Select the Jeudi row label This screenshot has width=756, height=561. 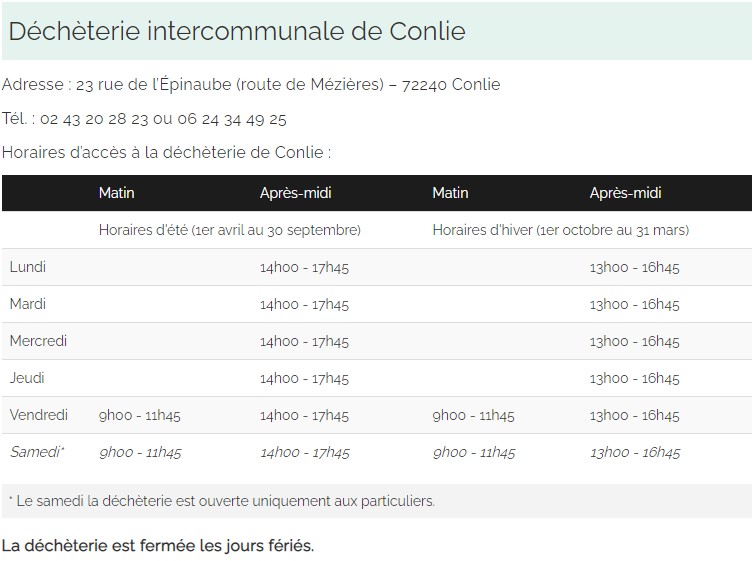tap(27, 378)
